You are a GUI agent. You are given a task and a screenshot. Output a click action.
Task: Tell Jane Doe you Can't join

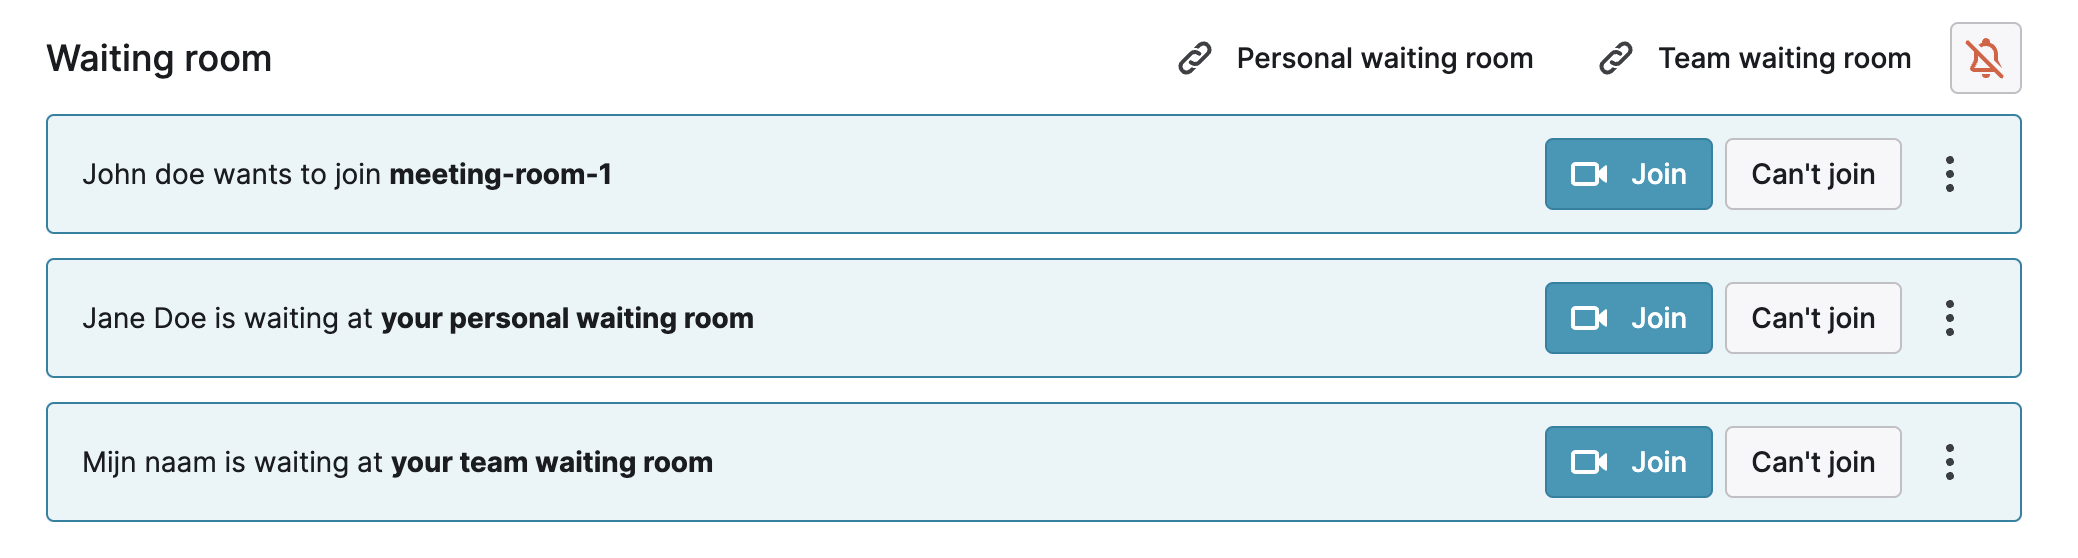1813,318
